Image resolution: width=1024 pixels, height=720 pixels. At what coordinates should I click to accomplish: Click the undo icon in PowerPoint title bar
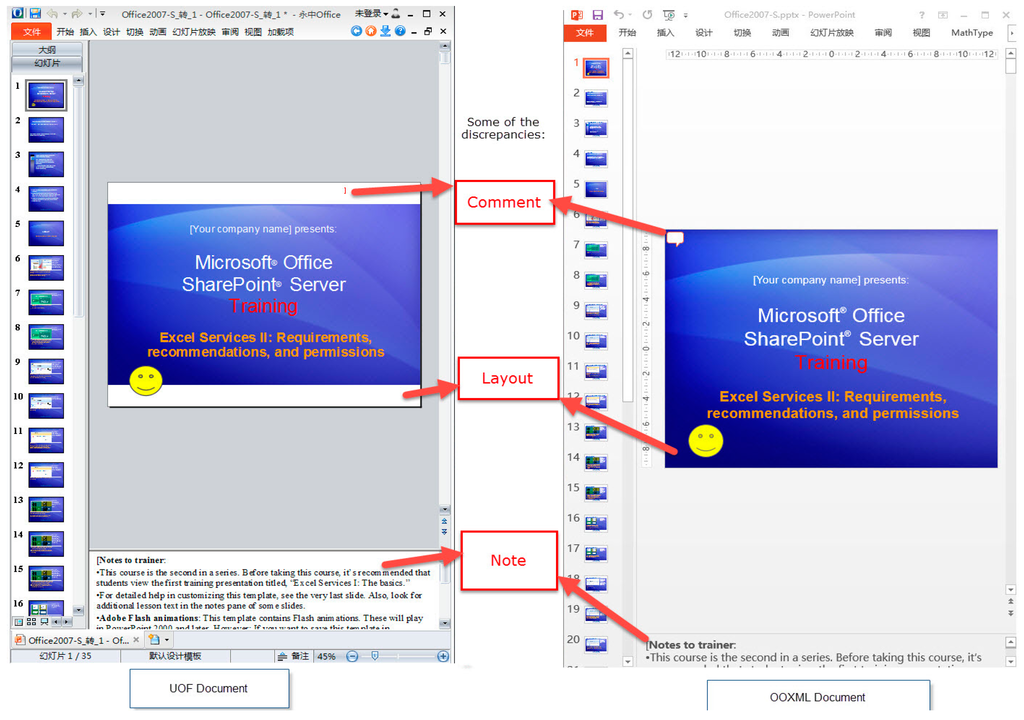[618, 14]
